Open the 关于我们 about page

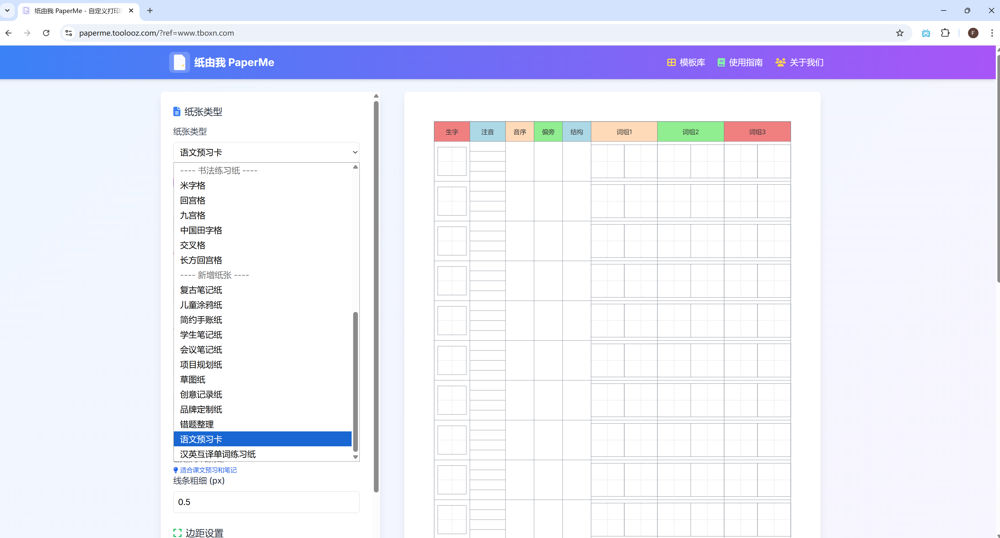(799, 62)
